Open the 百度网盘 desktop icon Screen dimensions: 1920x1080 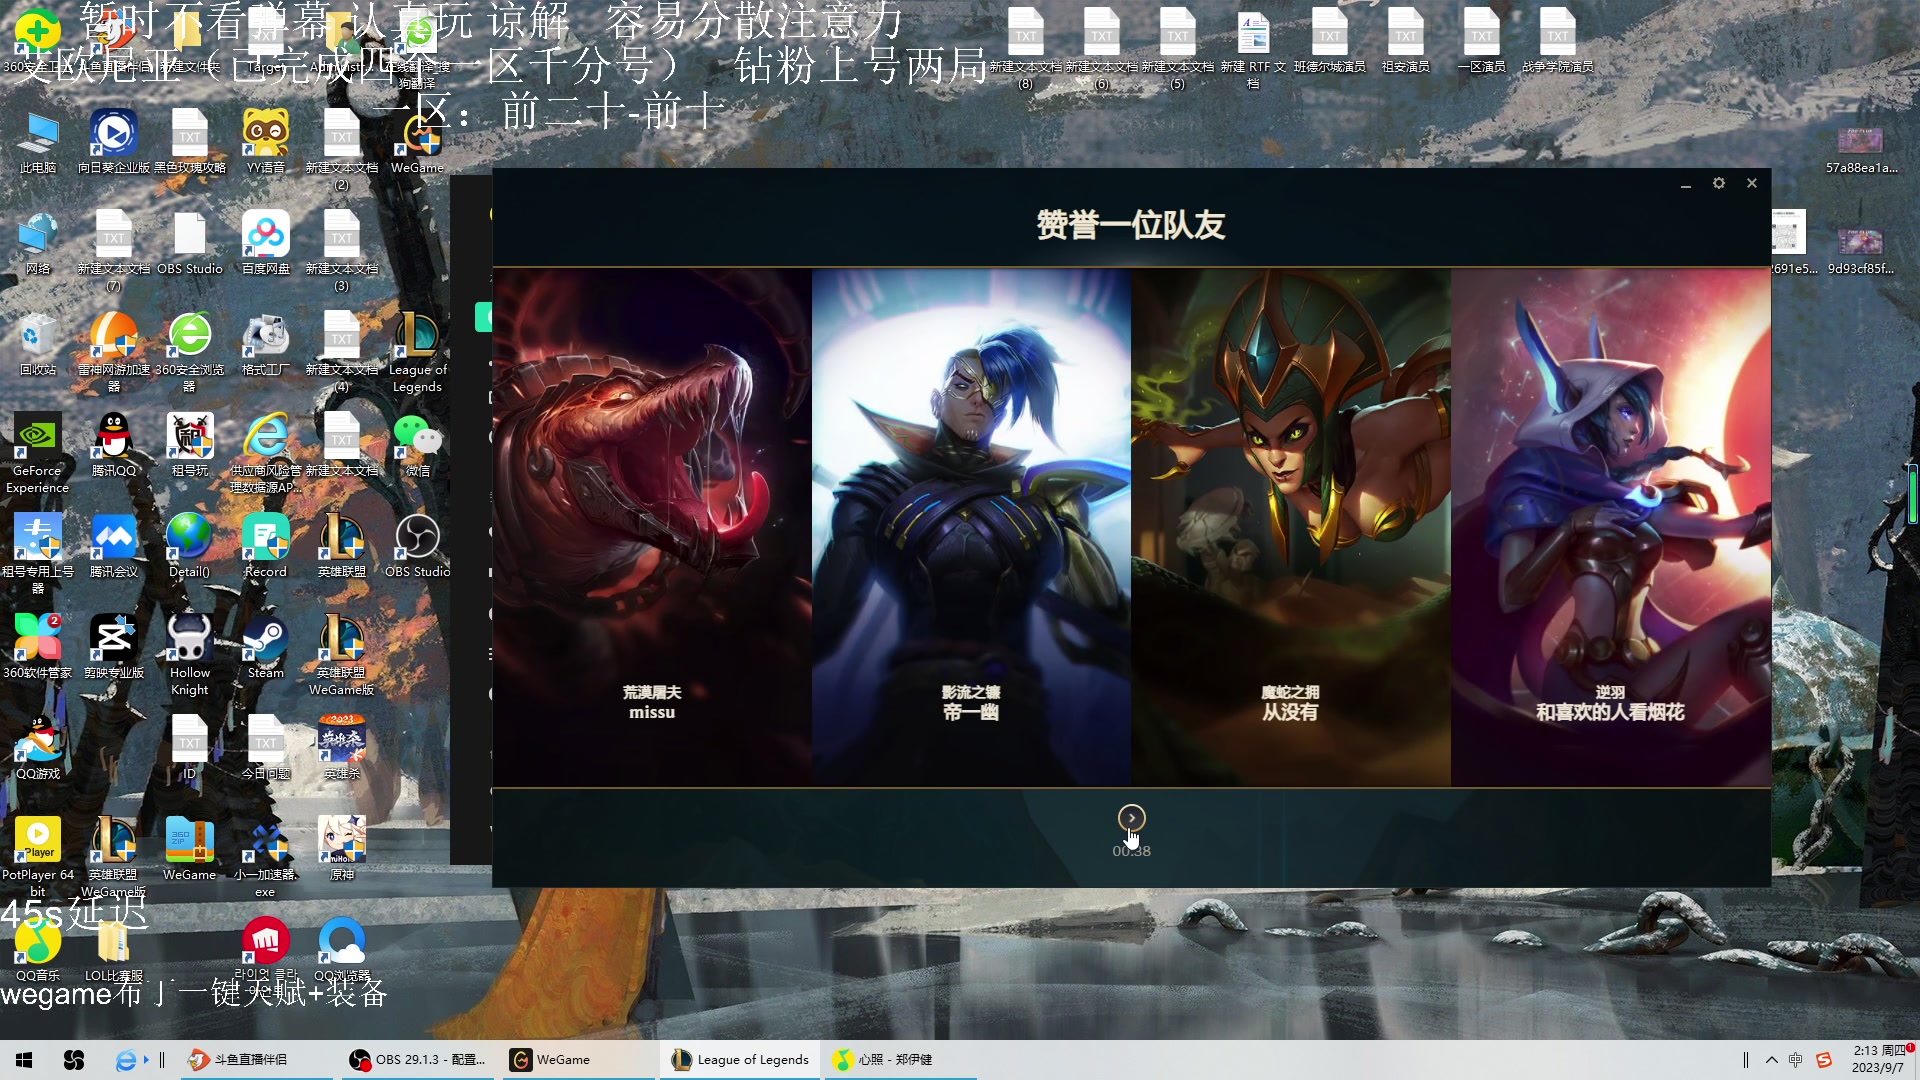pyautogui.click(x=266, y=243)
